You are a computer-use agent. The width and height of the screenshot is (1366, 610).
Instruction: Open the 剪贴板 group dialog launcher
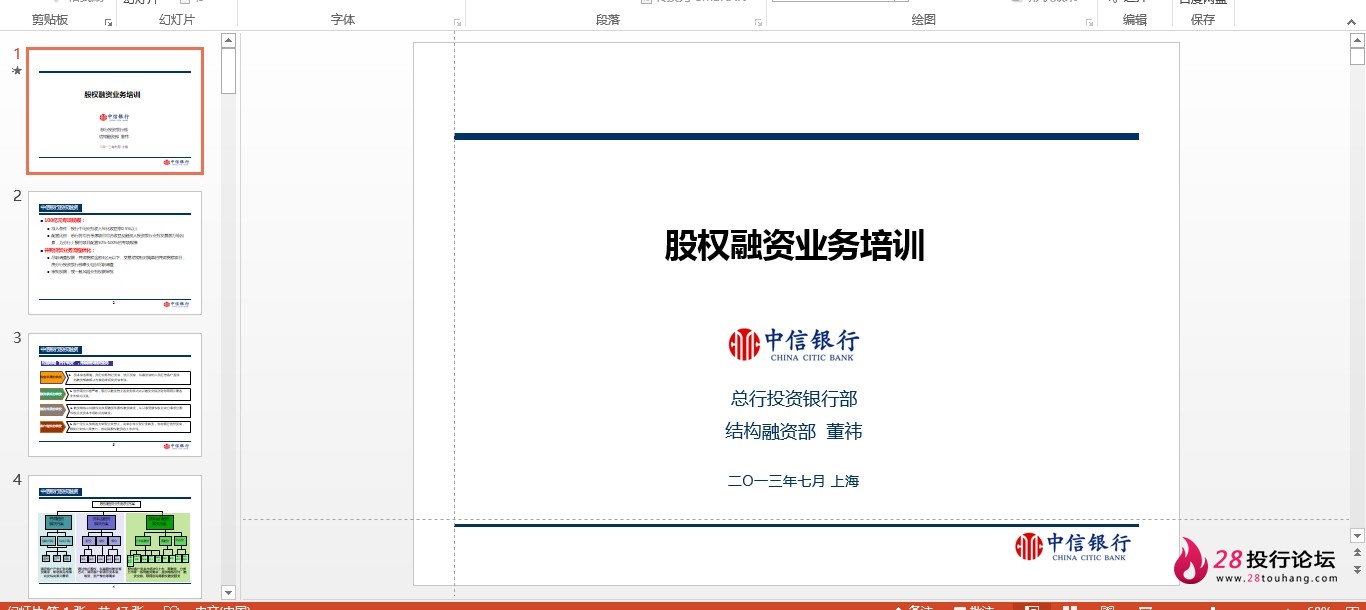point(108,22)
